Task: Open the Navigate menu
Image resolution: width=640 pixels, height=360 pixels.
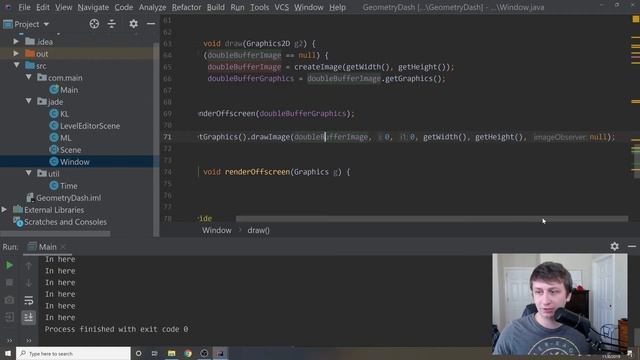Action: coord(93,7)
